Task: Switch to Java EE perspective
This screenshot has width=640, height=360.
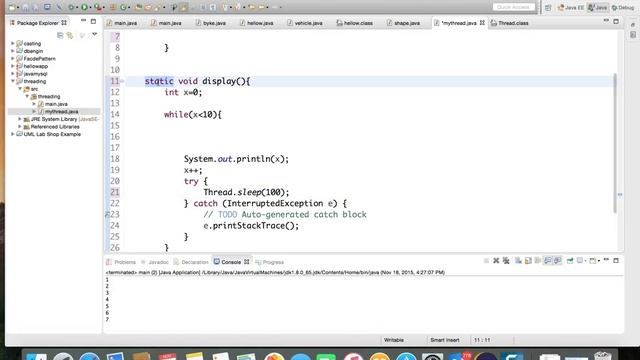Action: [571, 7]
